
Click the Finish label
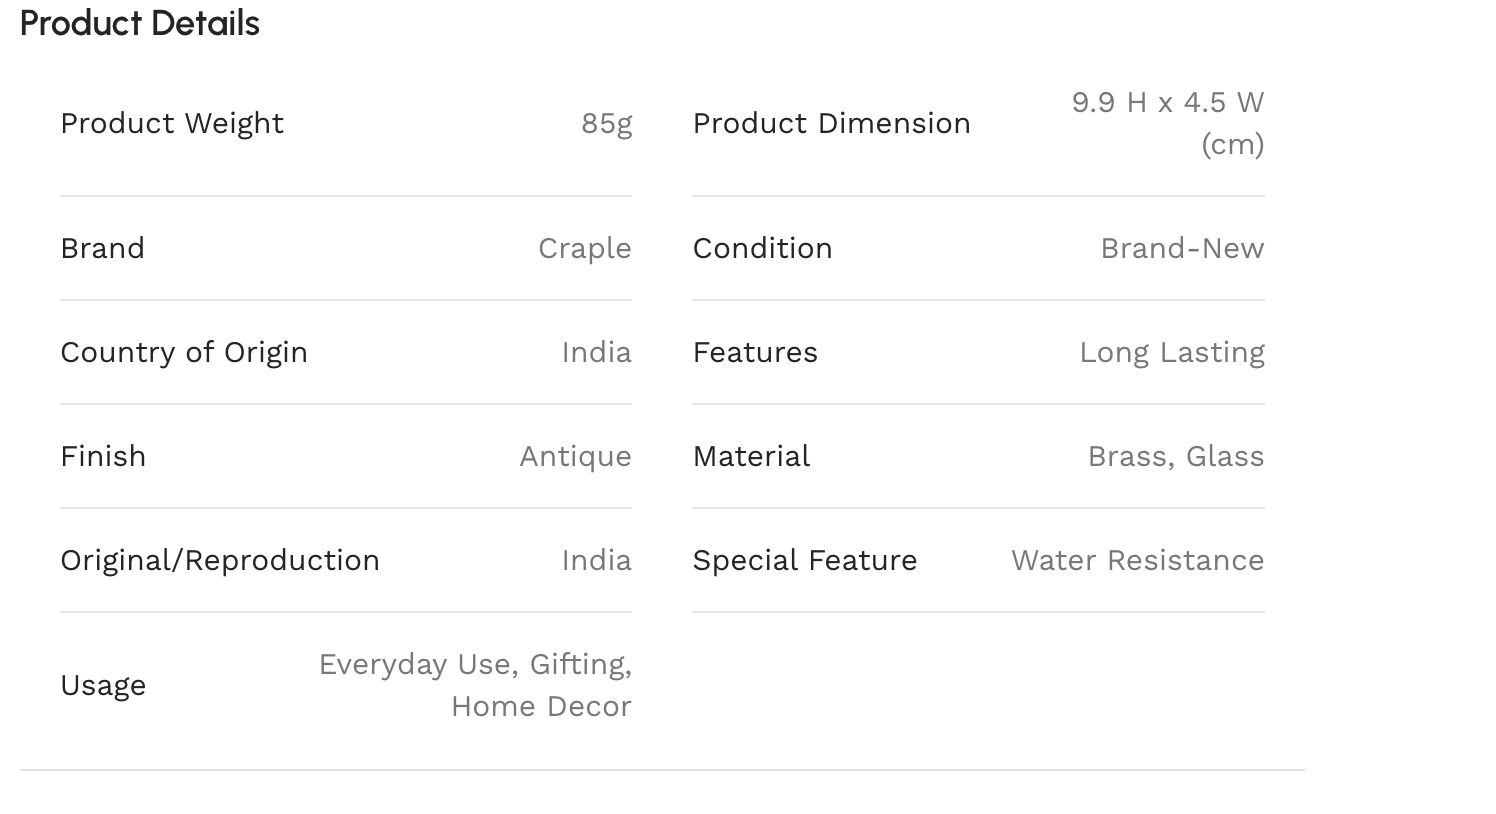pos(103,456)
